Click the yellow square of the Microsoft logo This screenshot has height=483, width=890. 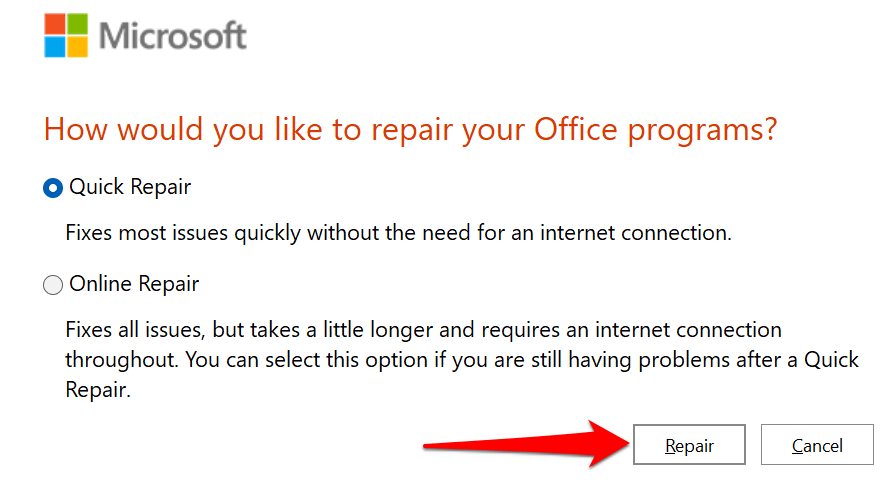pyautogui.click(x=78, y=44)
